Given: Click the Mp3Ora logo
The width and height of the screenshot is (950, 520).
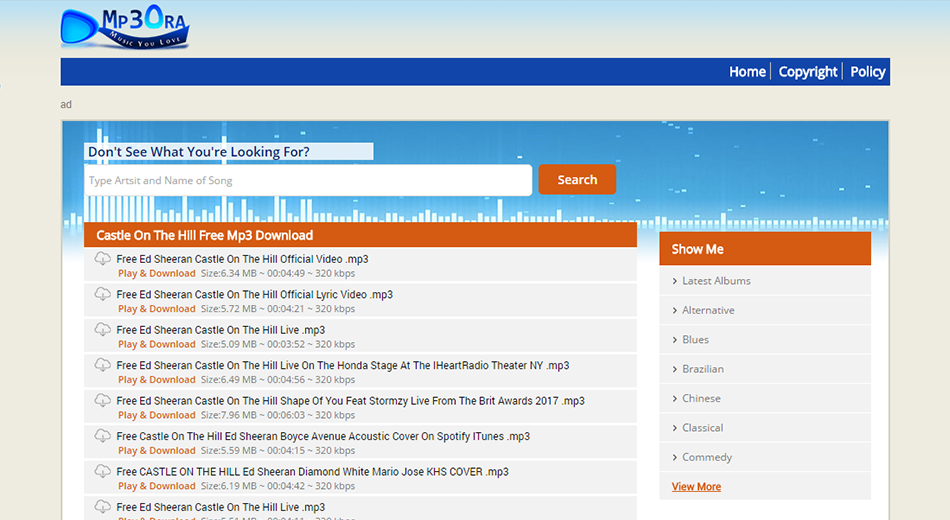Looking at the screenshot, I should [x=125, y=27].
